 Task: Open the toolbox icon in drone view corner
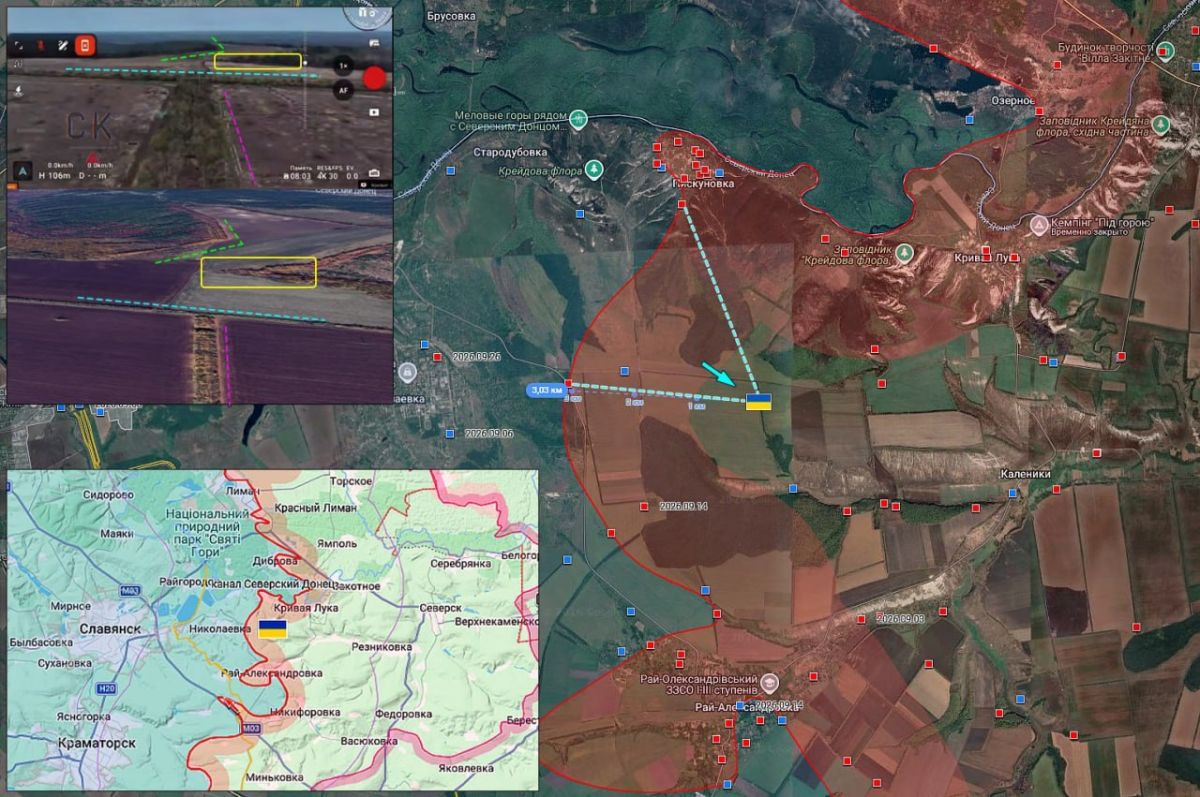[374, 173]
